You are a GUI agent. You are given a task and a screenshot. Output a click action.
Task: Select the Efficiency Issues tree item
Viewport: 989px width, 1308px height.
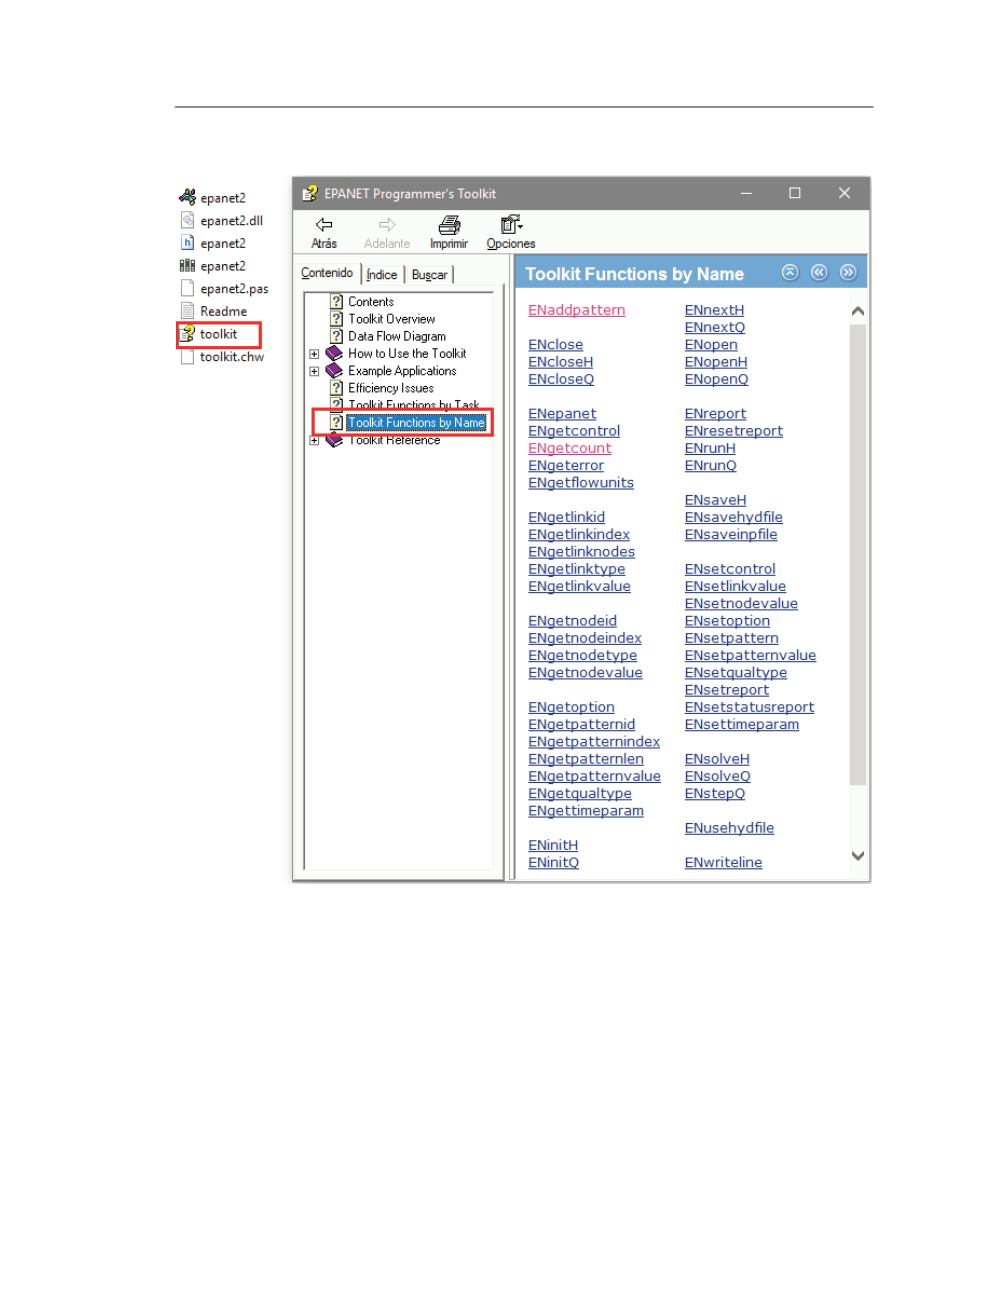click(391, 388)
